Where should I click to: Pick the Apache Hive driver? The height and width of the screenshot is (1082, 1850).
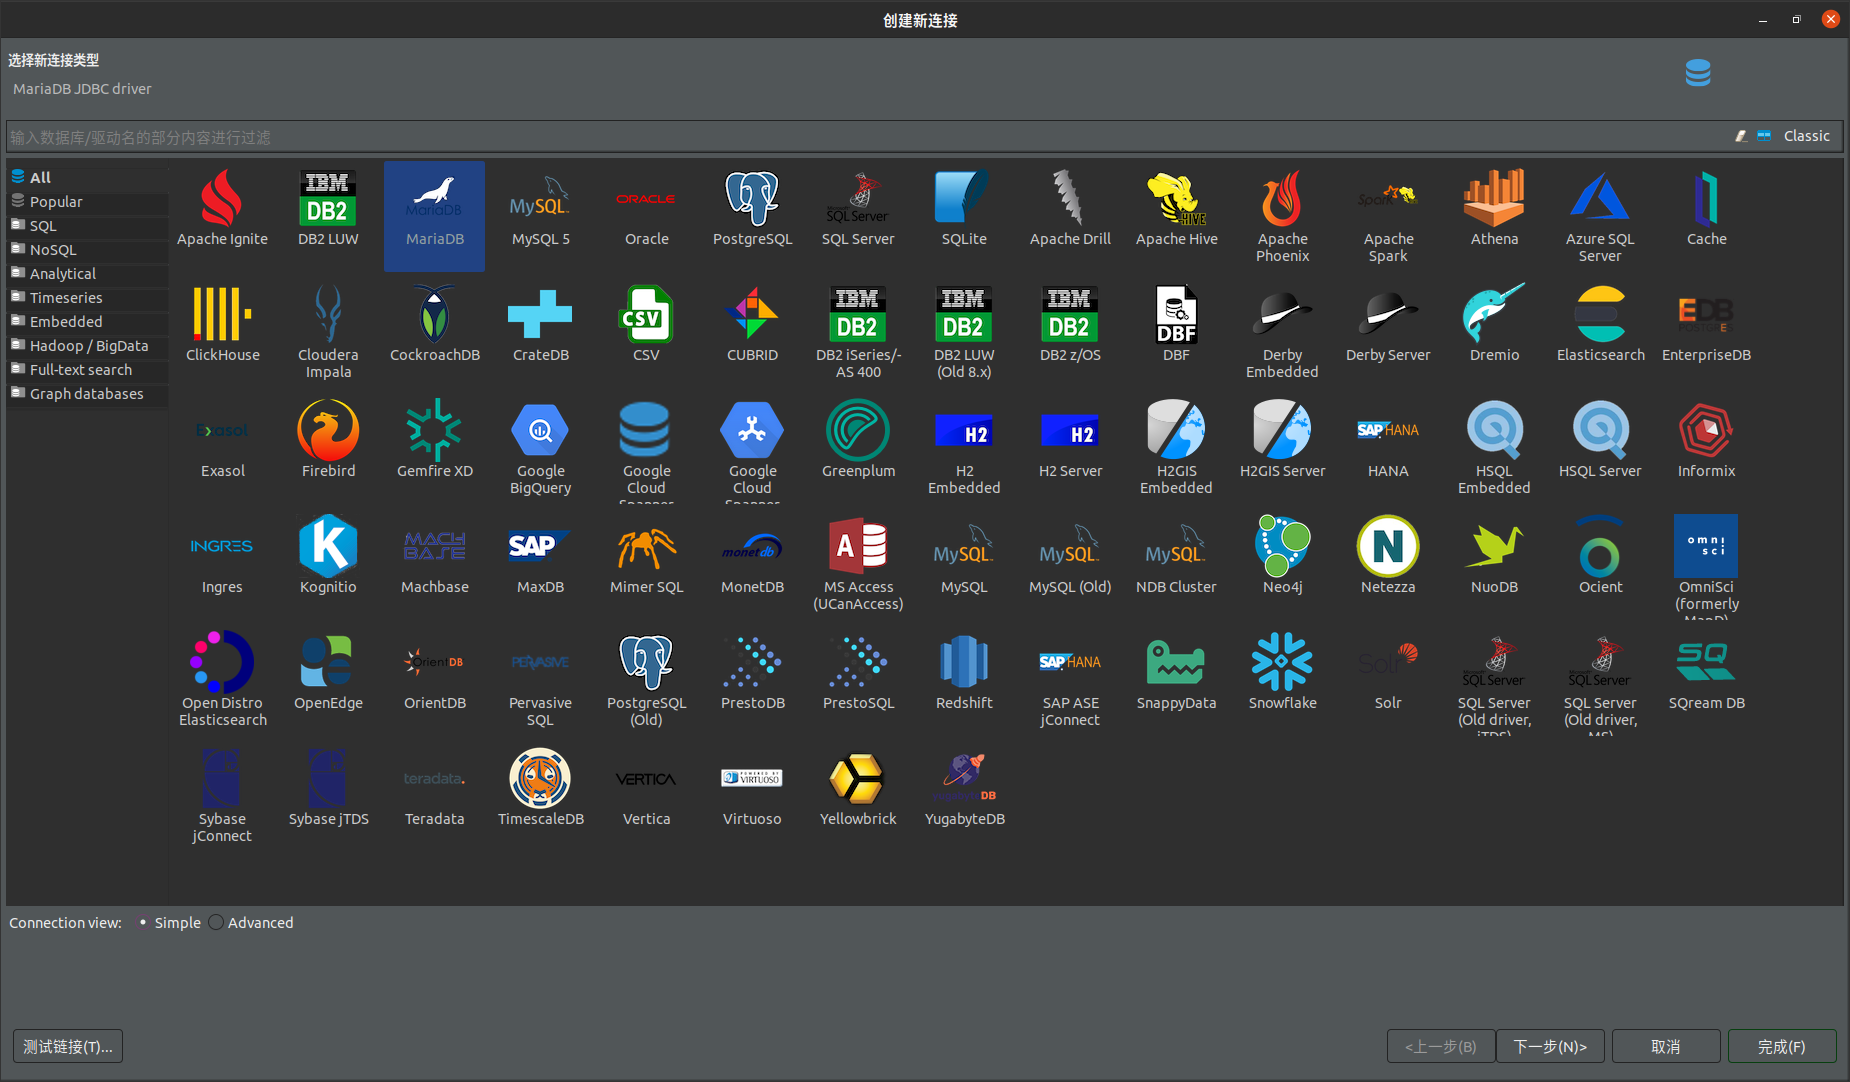point(1176,208)
